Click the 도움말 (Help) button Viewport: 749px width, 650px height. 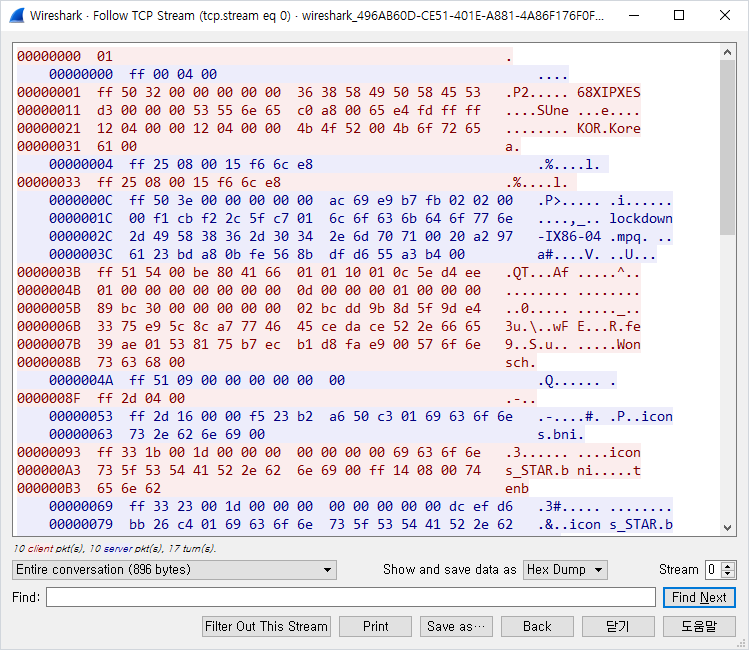[x=699, y=626]
